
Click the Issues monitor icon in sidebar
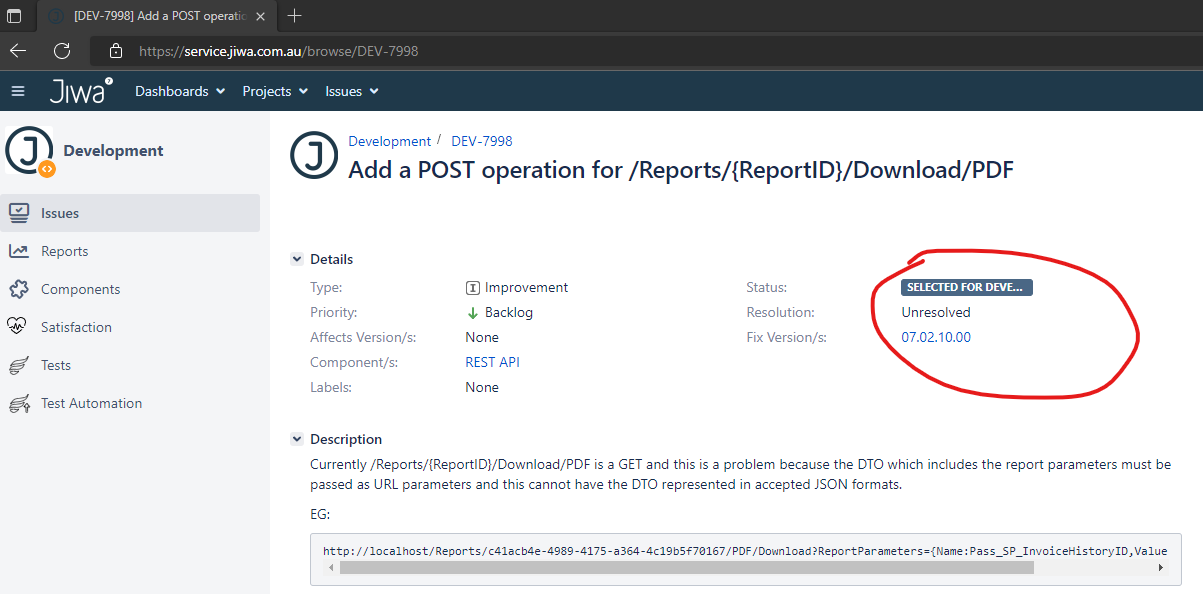pos(18,213)
